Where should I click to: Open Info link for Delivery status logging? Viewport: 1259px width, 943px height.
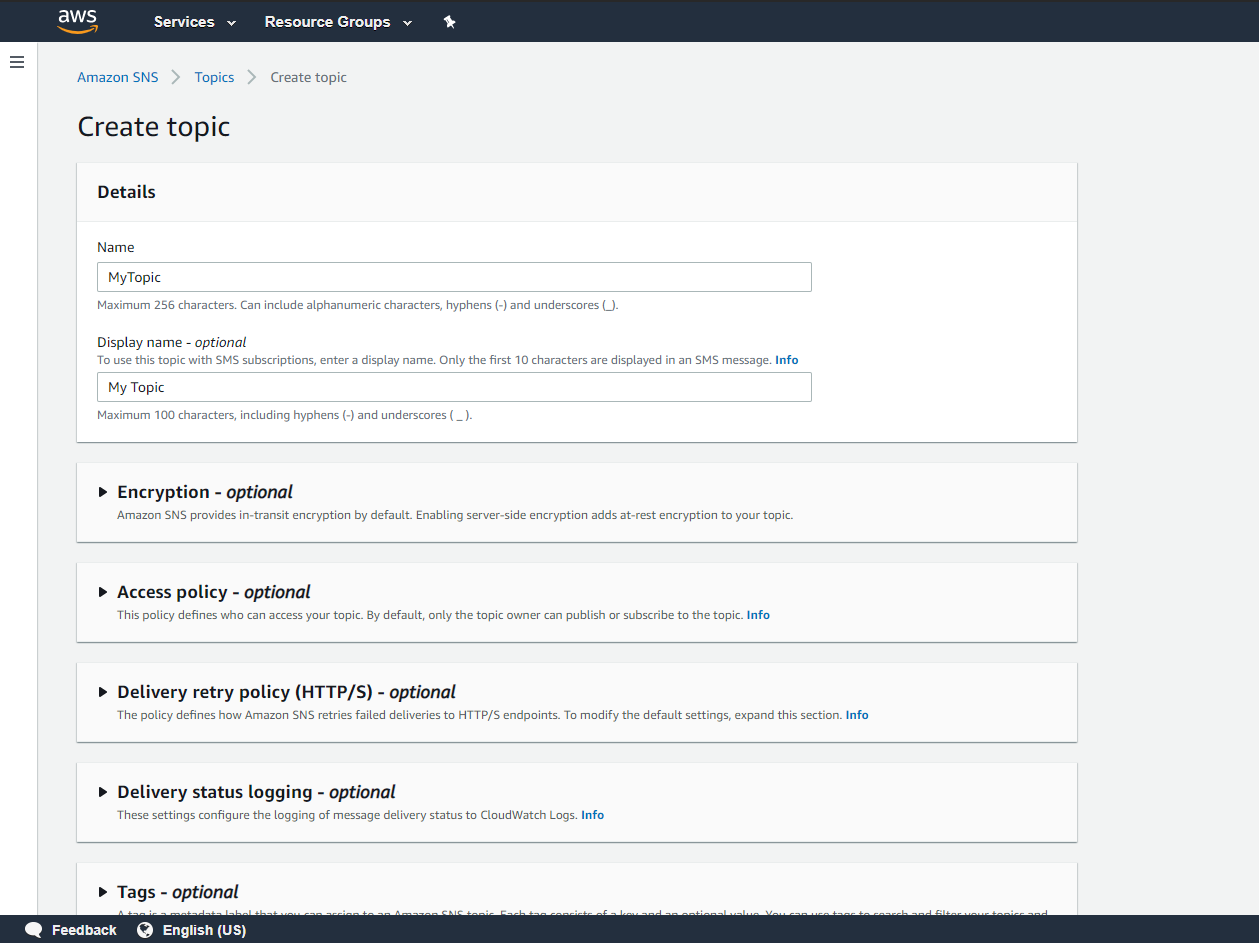click(593, 815)
